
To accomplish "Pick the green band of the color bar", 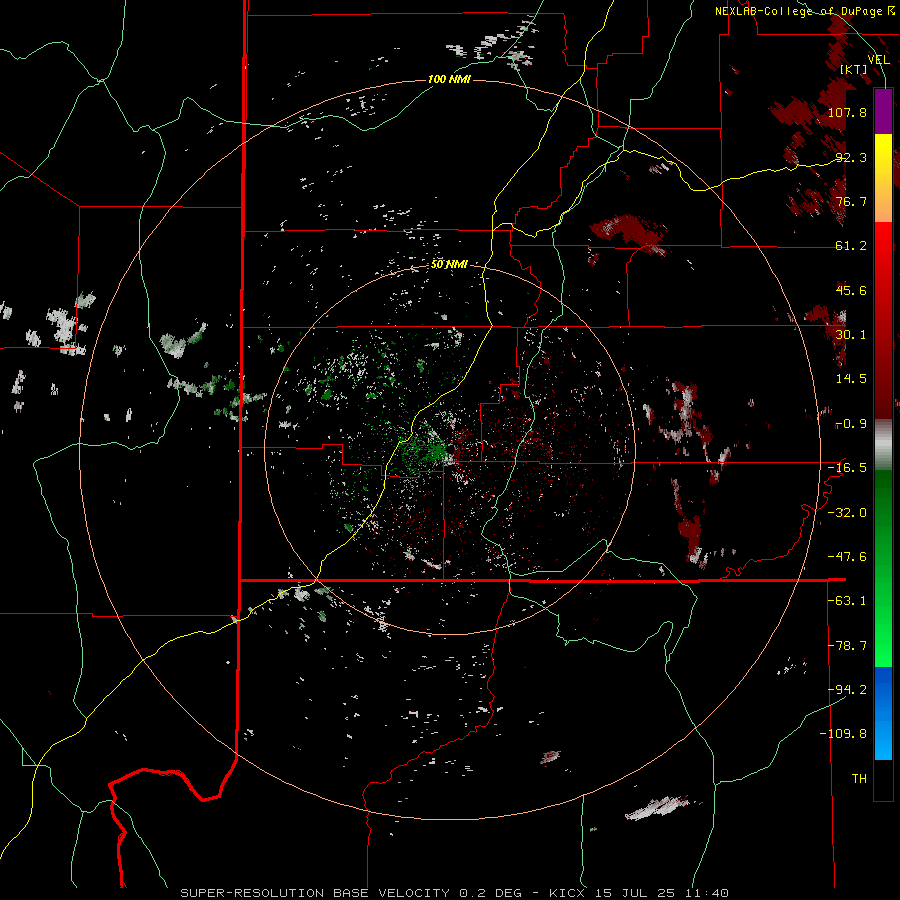I will pos(883,568).
